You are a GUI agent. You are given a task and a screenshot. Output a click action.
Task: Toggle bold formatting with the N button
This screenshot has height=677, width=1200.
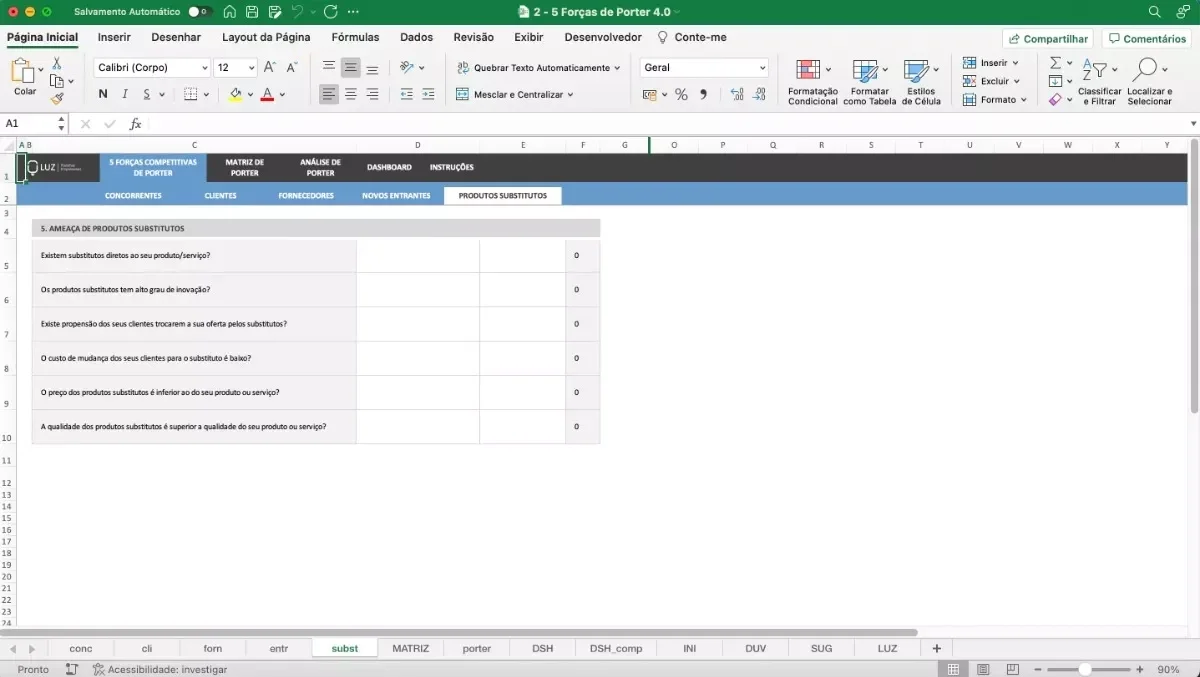click(x=103, y=94)
